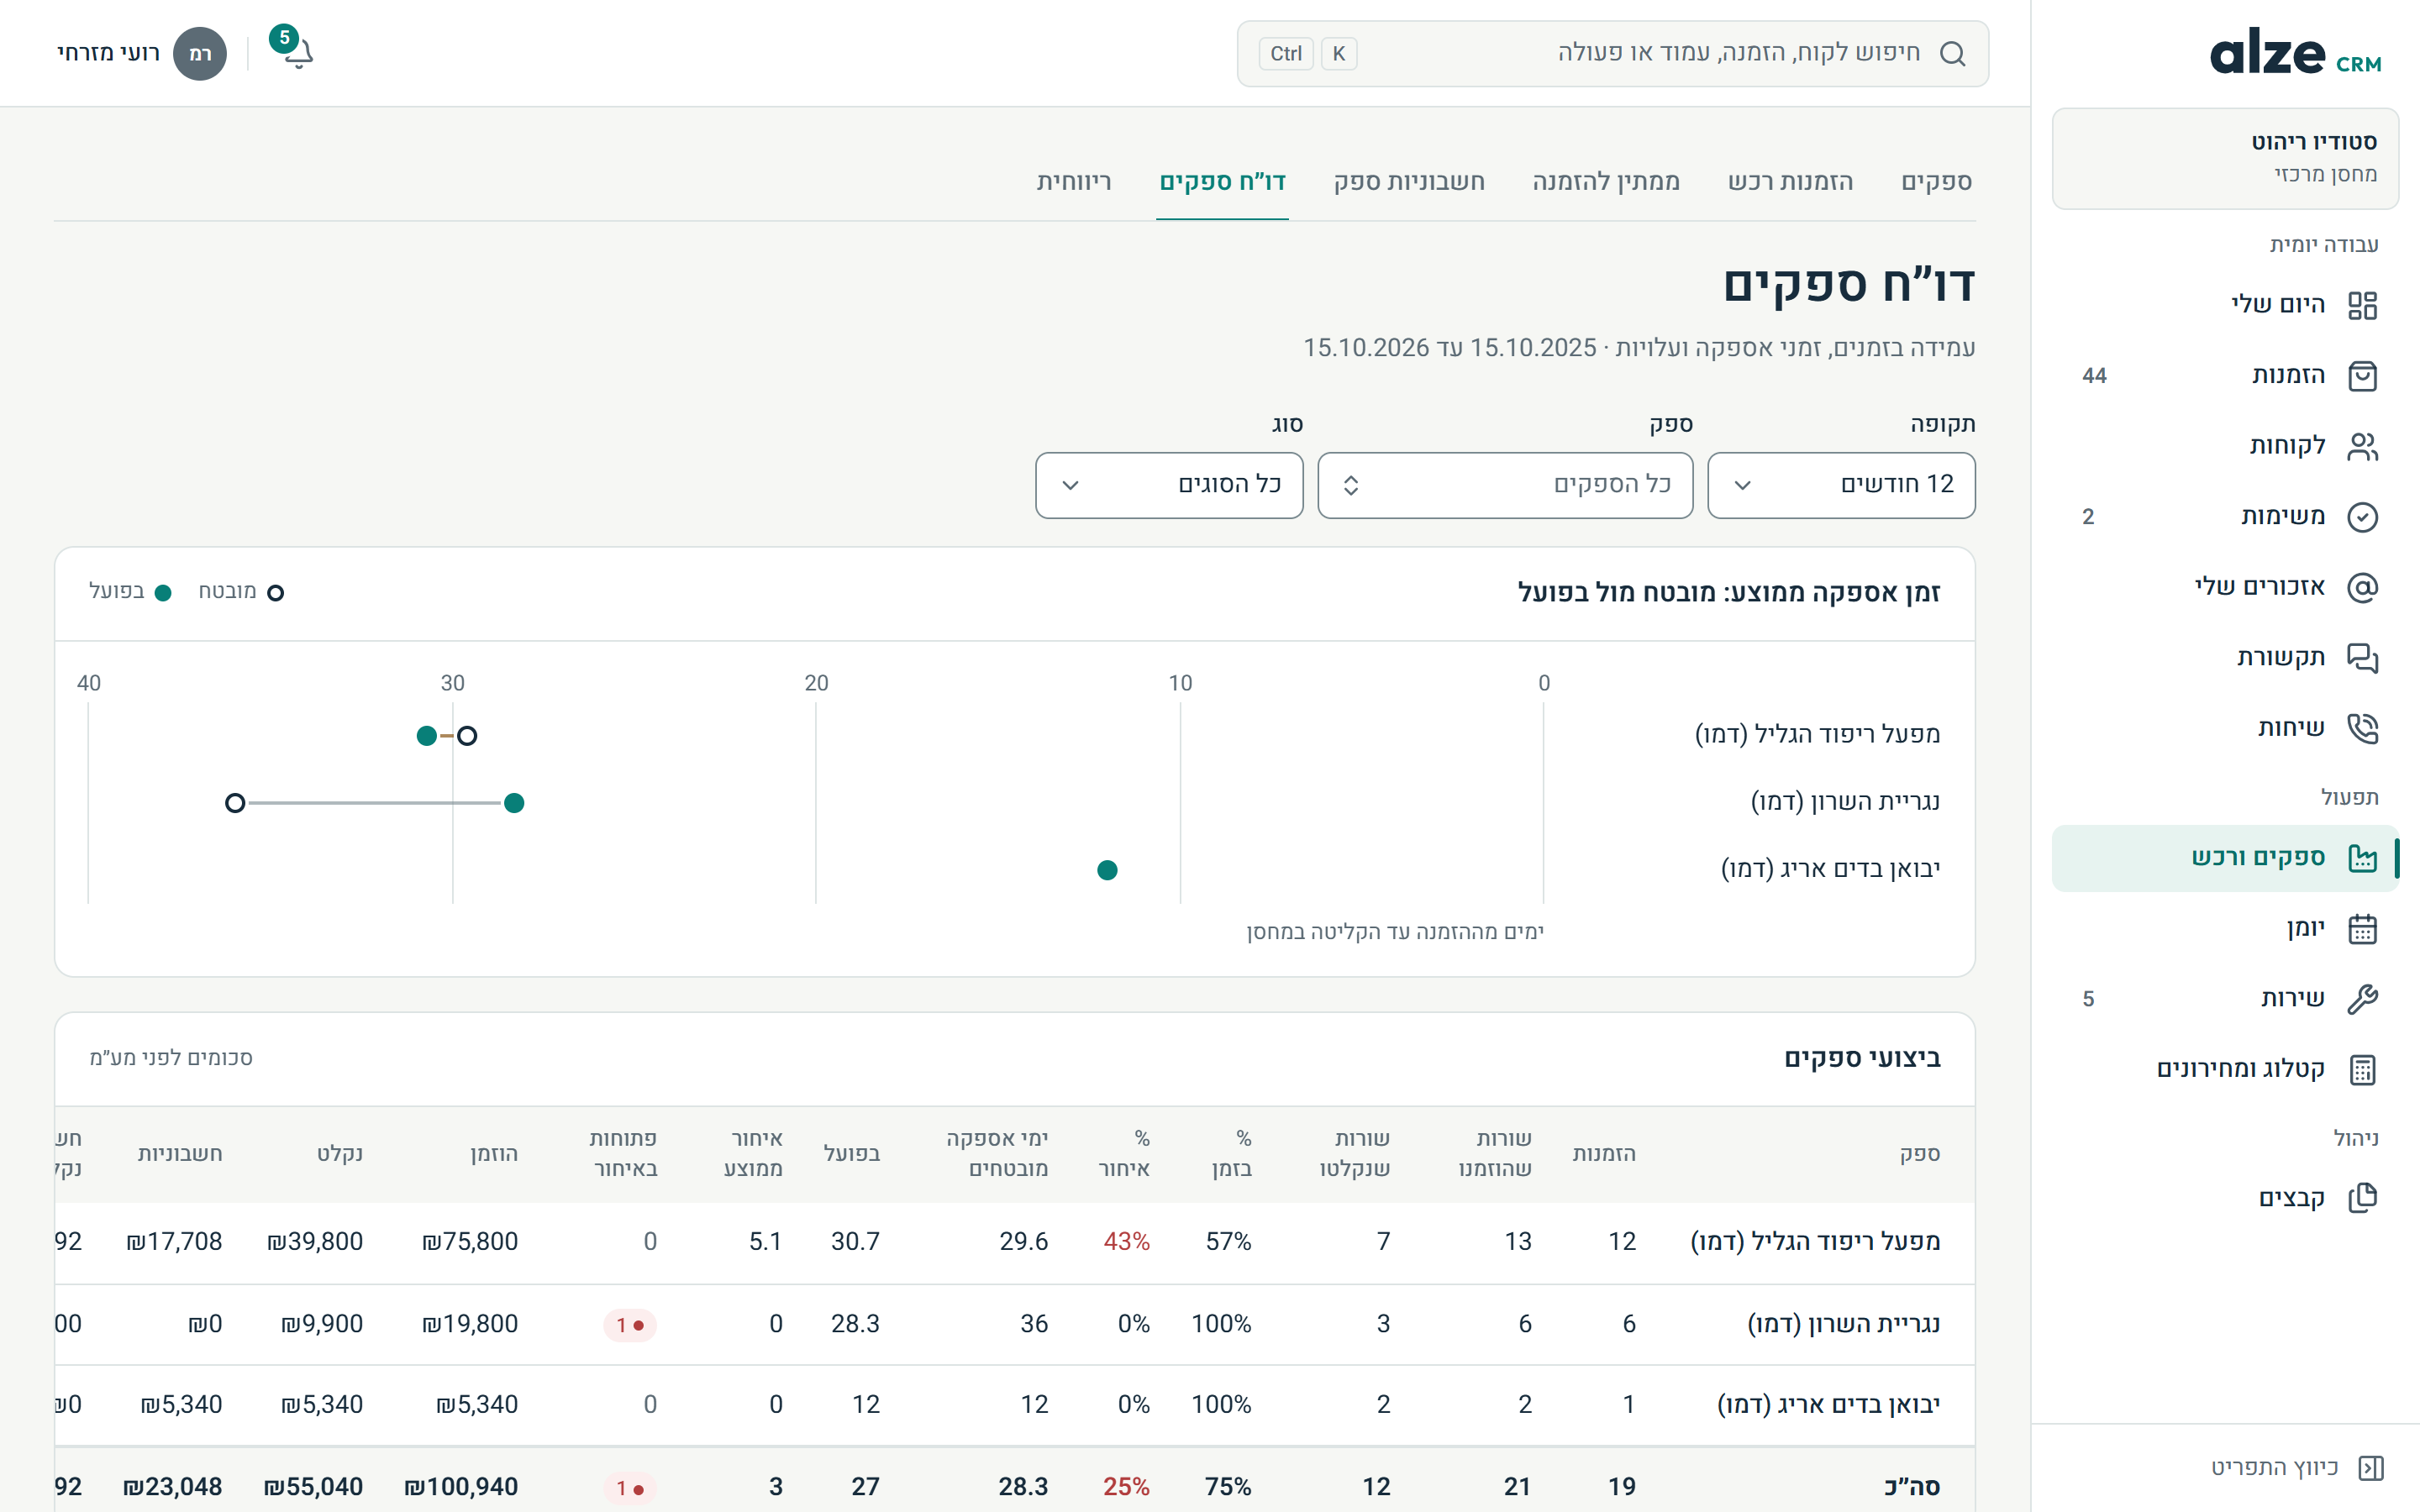The width and height of the screenshot is (2420, 1512).
Task: Click the ₪75,800 ordered amount cell
Action: [470, 1242]
